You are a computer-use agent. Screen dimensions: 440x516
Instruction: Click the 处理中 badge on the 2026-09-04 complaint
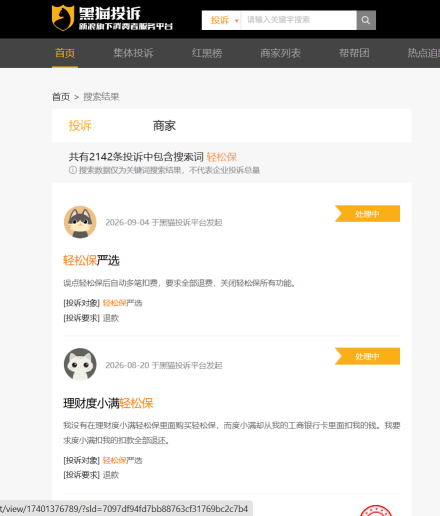(367, 214)
